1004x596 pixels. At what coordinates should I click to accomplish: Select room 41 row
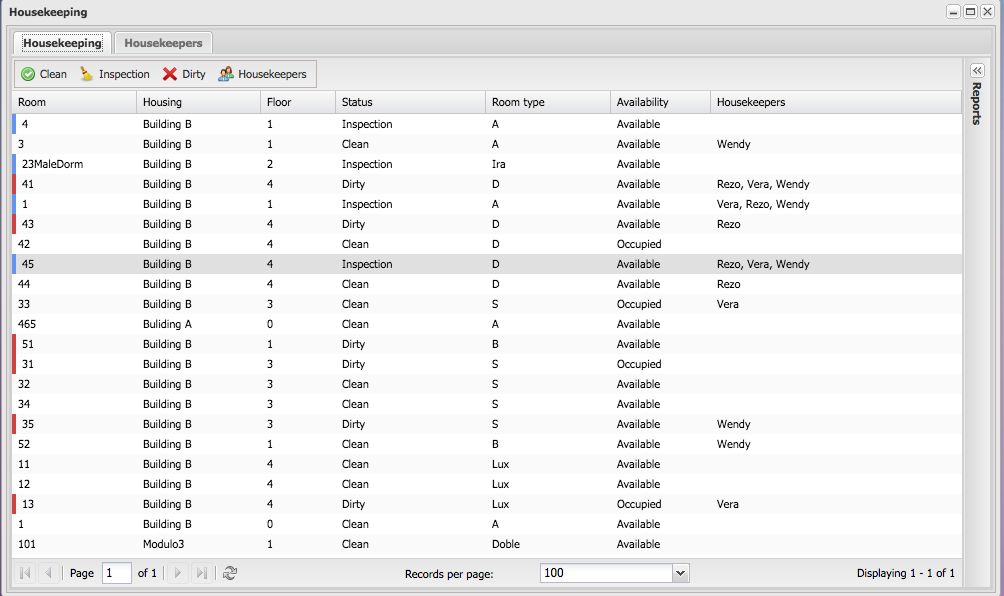(487, 184)
